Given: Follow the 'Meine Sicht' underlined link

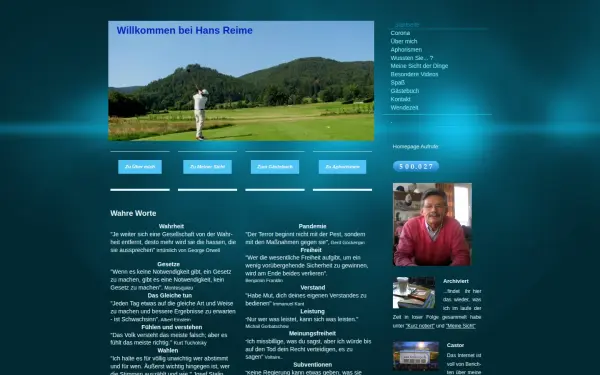Looking at the screenshot, I should (461, 326).
